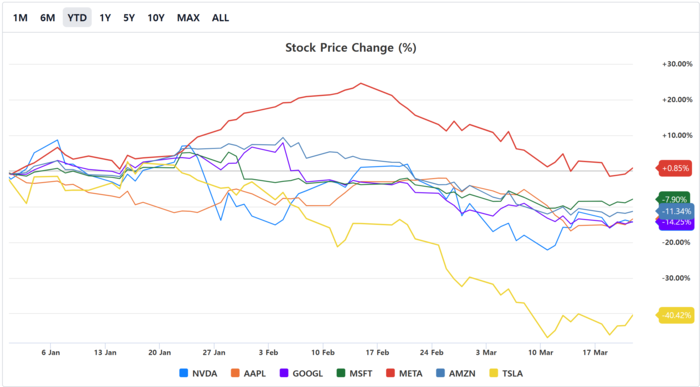Viewport: 700px width, 387px height.
Task: Click the purple GOOGL legend square
Action: pyautogui.click(x=284, y=373)
